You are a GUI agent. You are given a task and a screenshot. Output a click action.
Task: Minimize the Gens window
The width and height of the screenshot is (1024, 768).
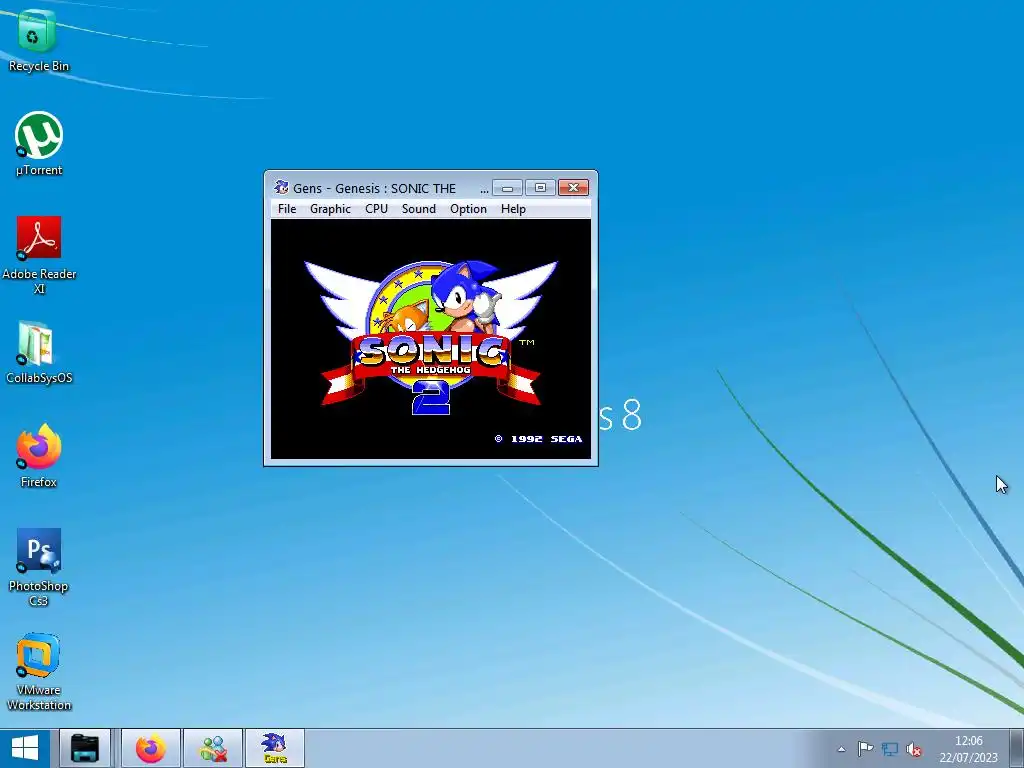(x=507, y=188)
